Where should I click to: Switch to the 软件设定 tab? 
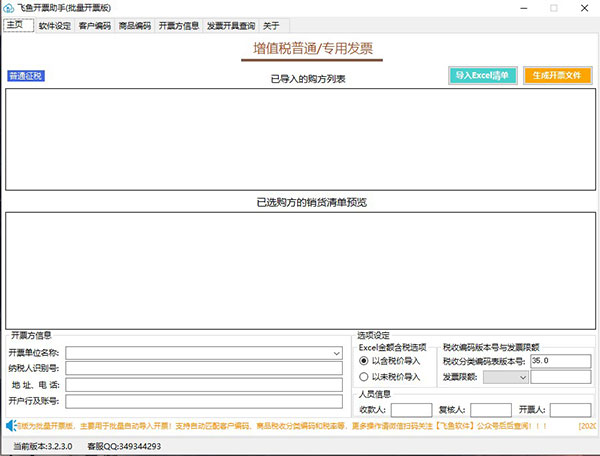[55, 26]
